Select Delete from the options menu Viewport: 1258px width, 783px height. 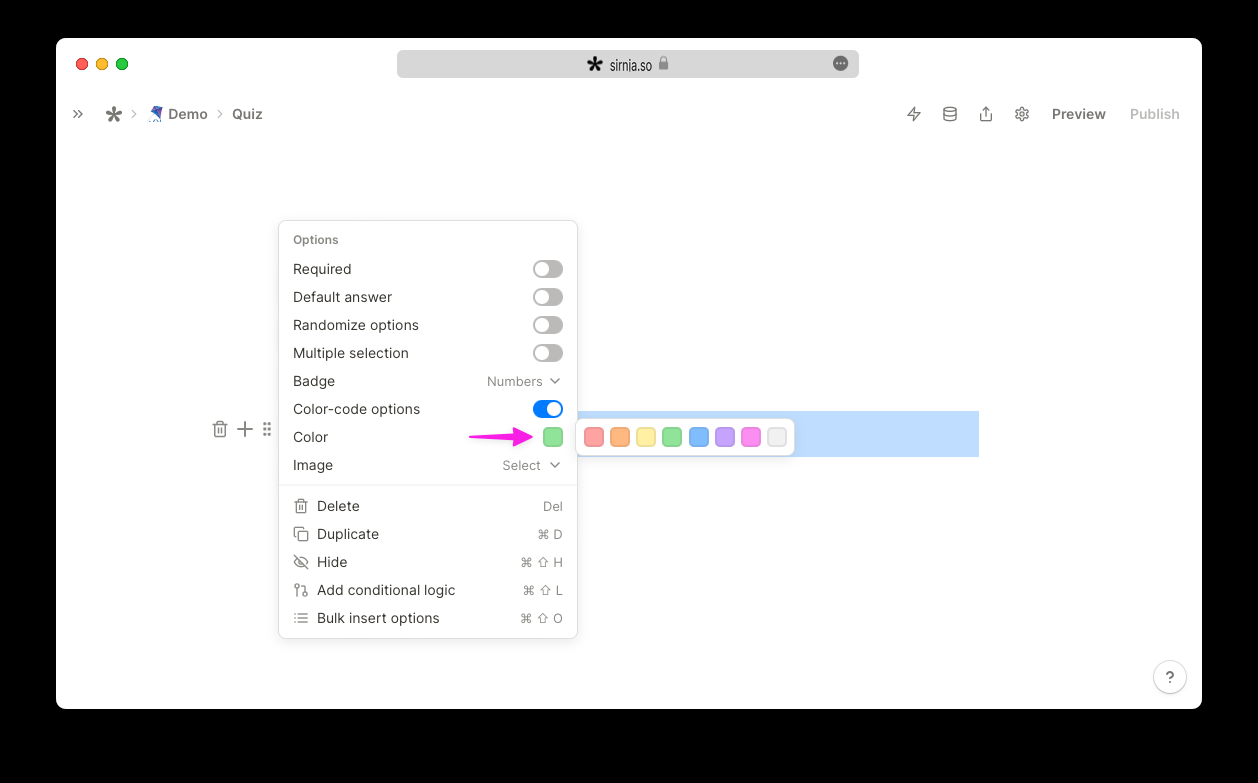(x=428, y=506)
